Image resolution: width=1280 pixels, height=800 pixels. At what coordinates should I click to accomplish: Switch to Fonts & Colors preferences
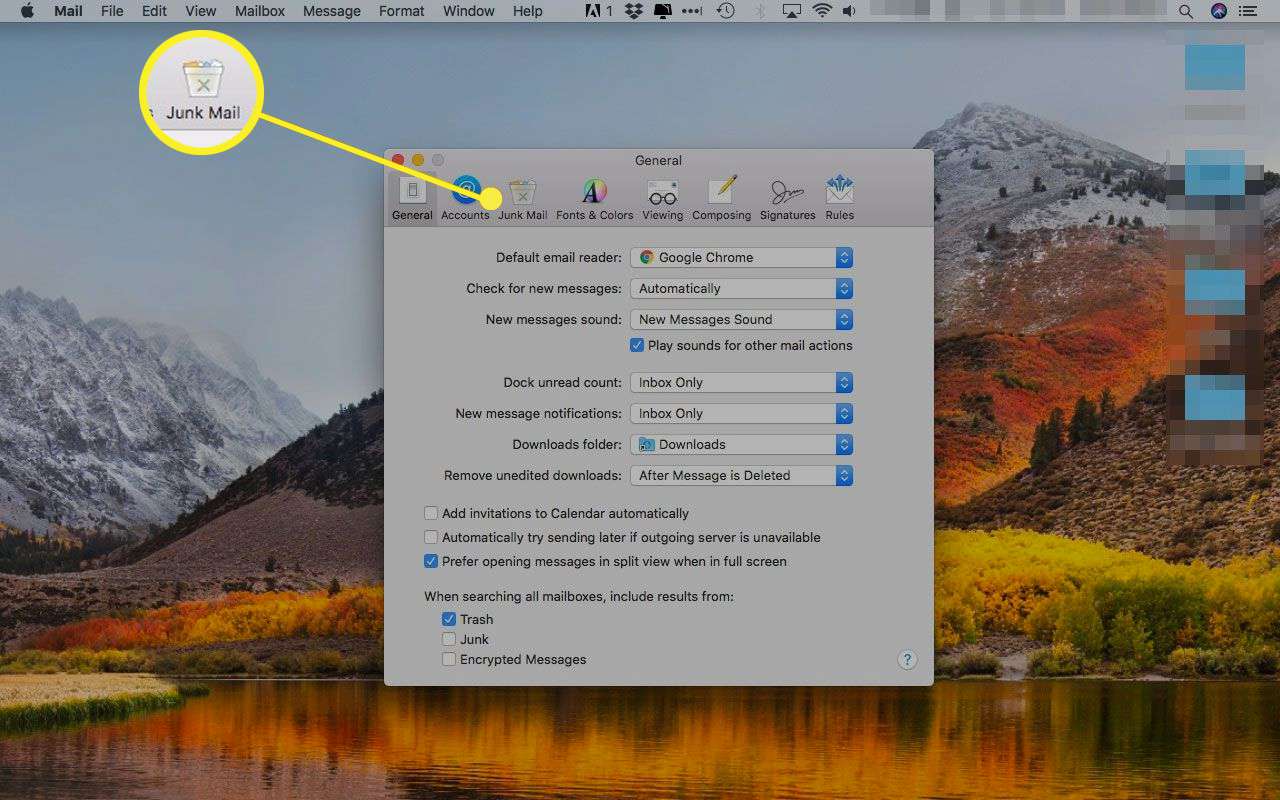pyautogui.click(x=594, y=197)
